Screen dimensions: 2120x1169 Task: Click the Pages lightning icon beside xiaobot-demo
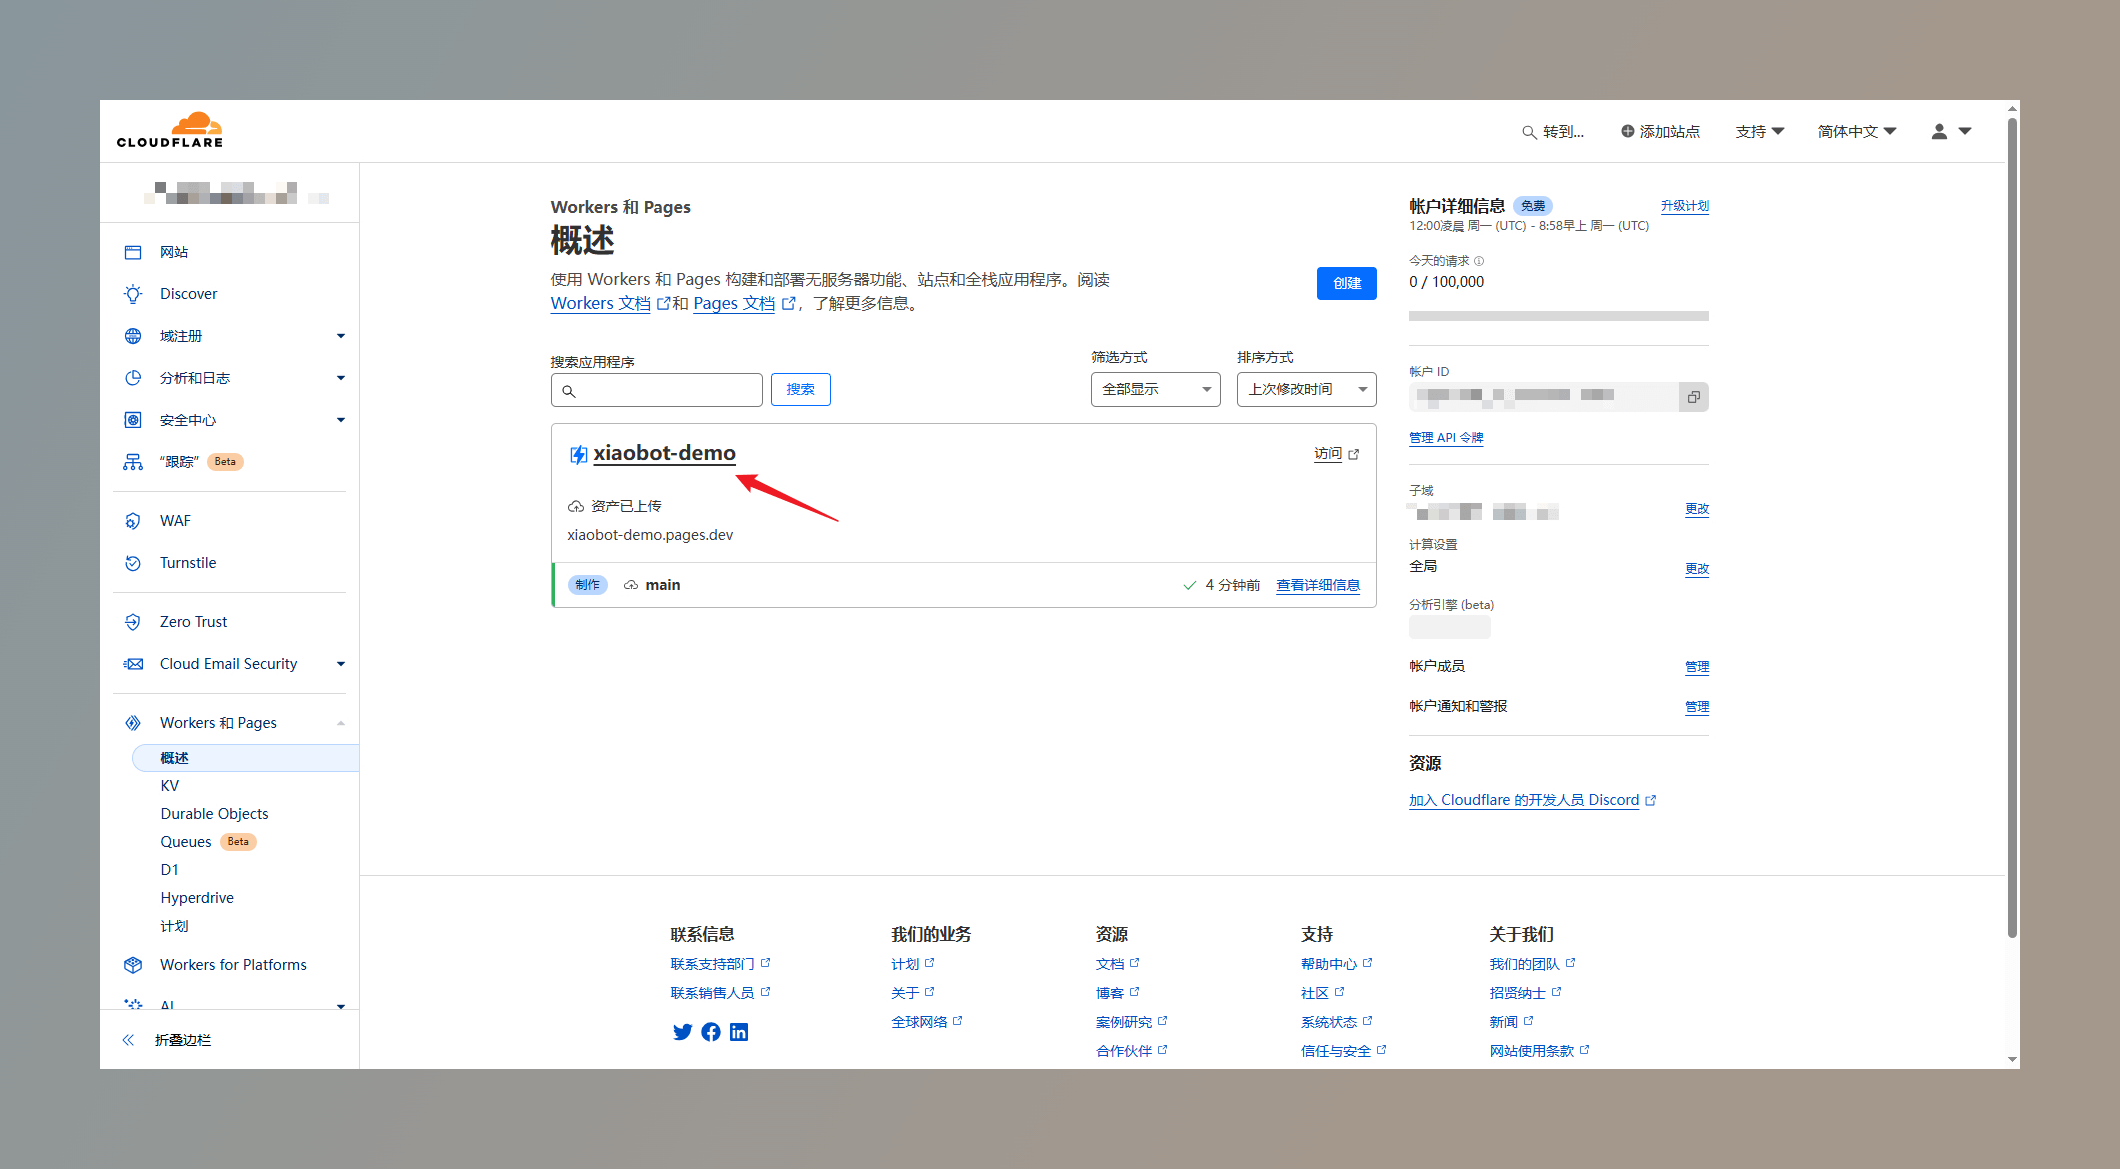(578, 454)
